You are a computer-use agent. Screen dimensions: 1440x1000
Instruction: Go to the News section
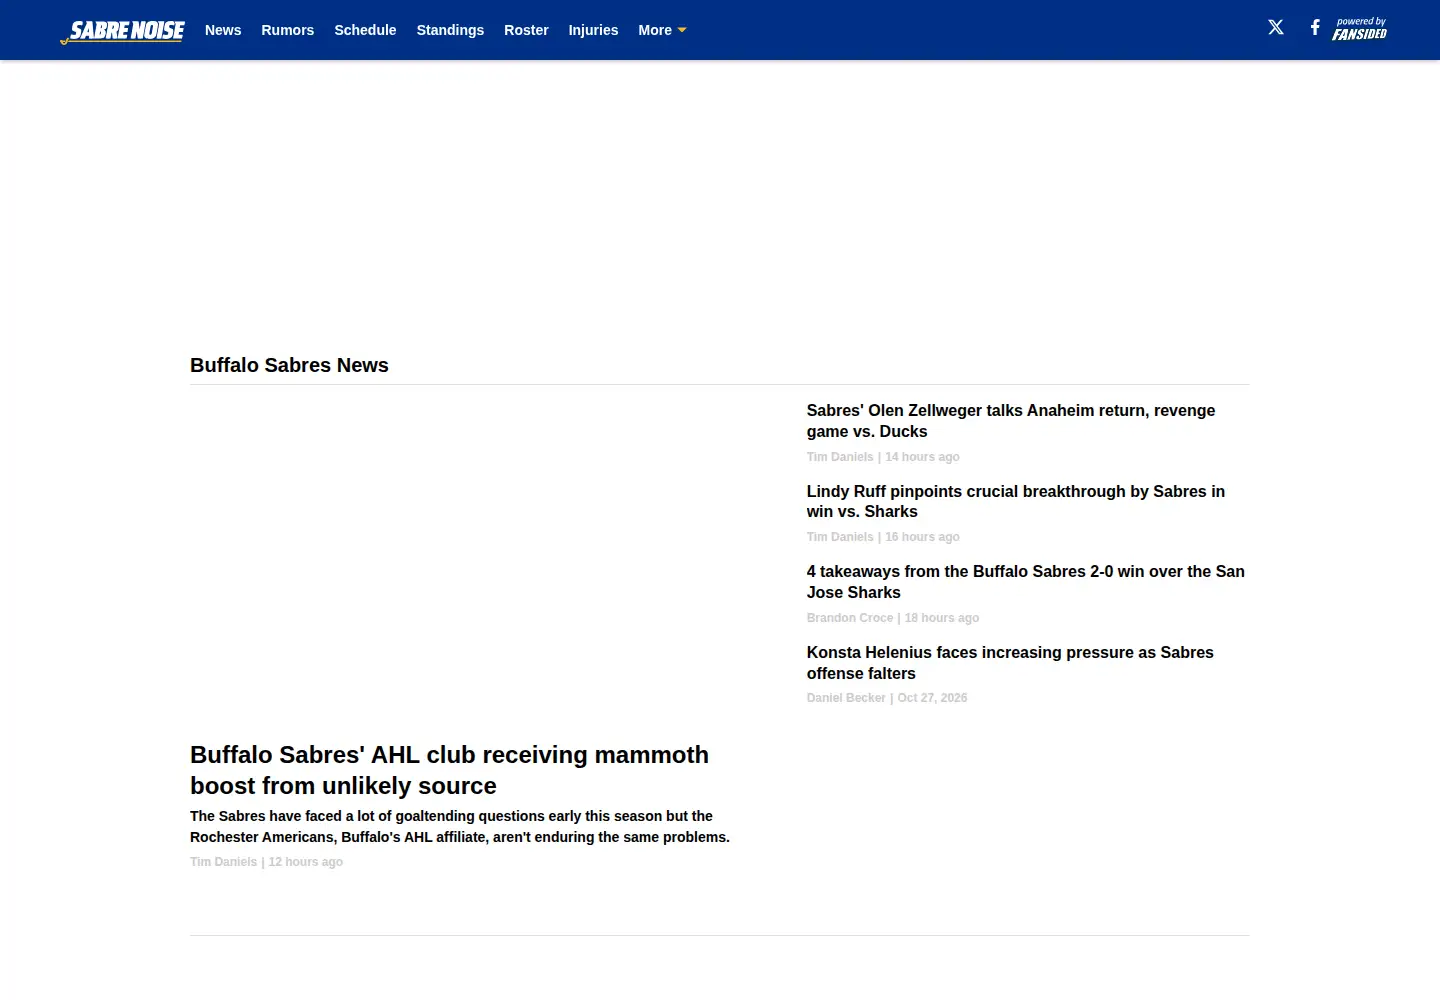pos(223,30)
